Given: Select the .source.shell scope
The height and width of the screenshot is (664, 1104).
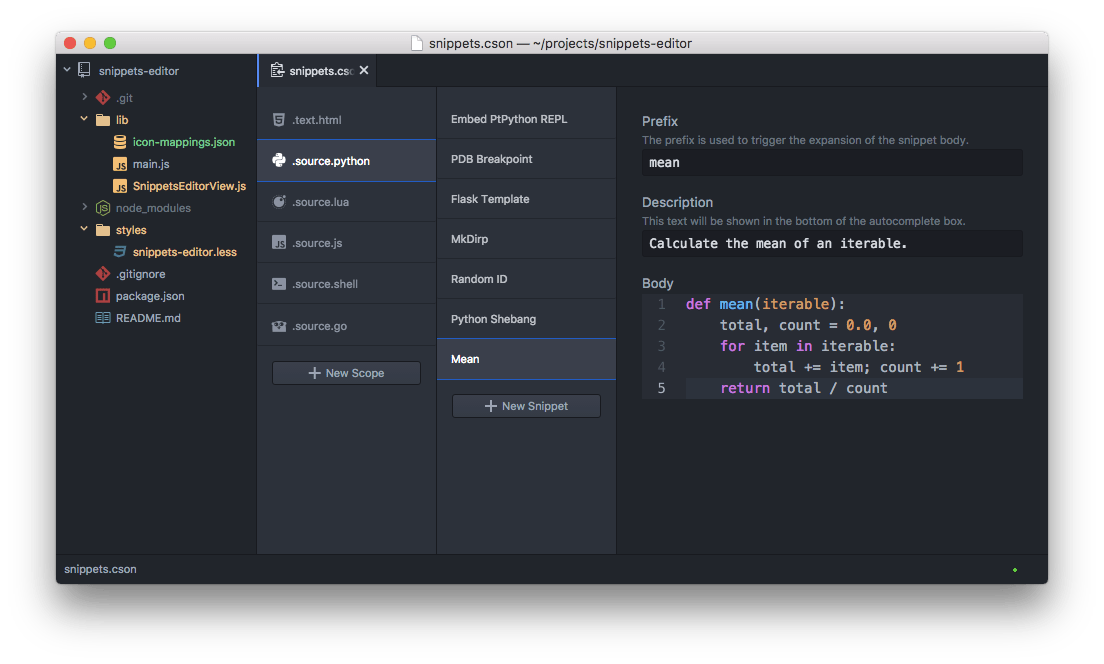Looking at the screenshot, I should click(346, 284).
